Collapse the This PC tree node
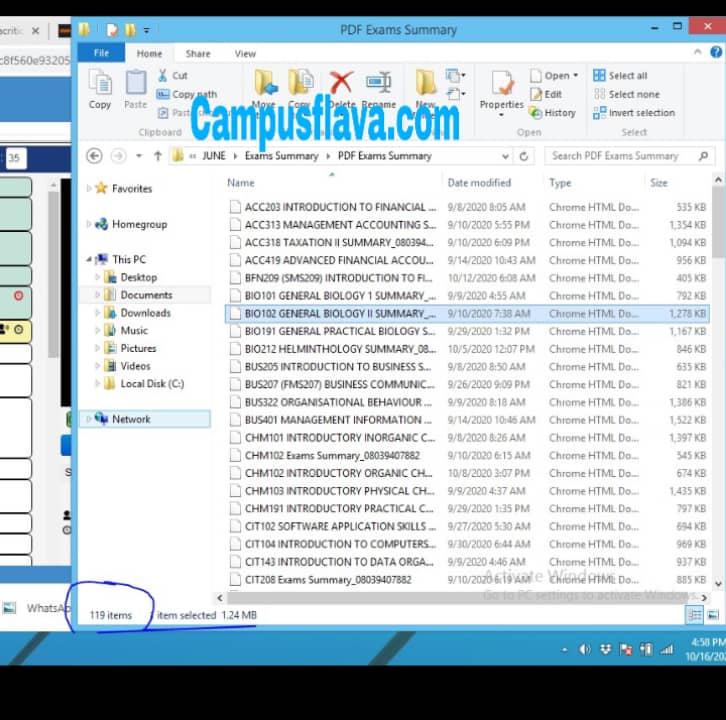 [88, 259]
